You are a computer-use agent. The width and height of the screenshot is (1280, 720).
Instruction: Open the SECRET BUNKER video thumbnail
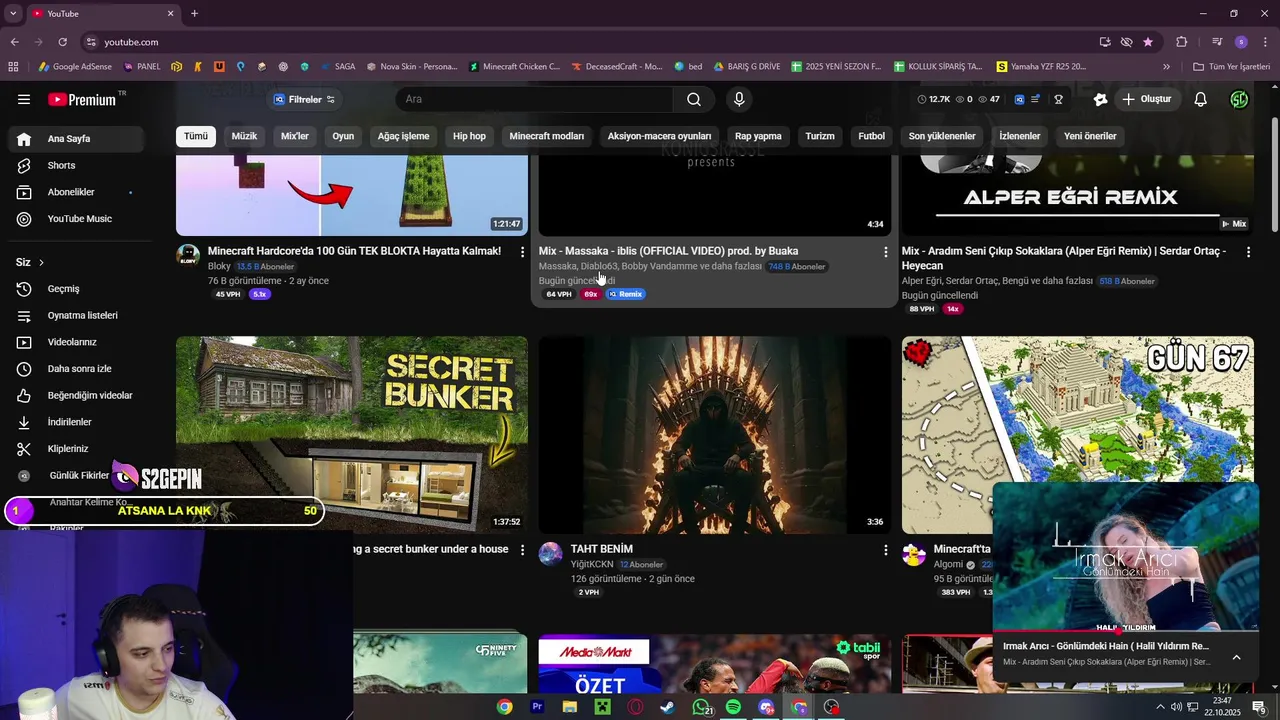click(352, 435)
